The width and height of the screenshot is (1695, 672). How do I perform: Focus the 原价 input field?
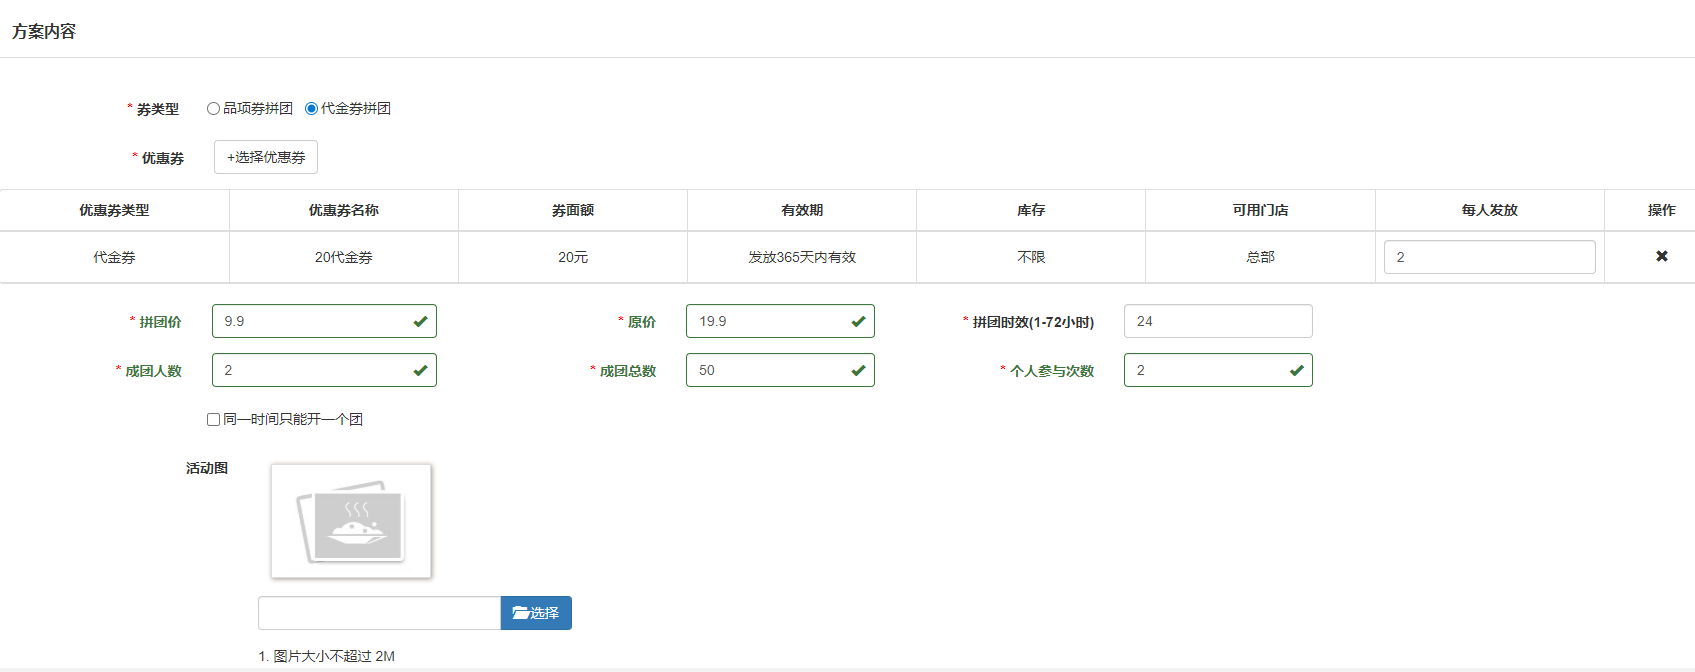[x=767, y=321]
